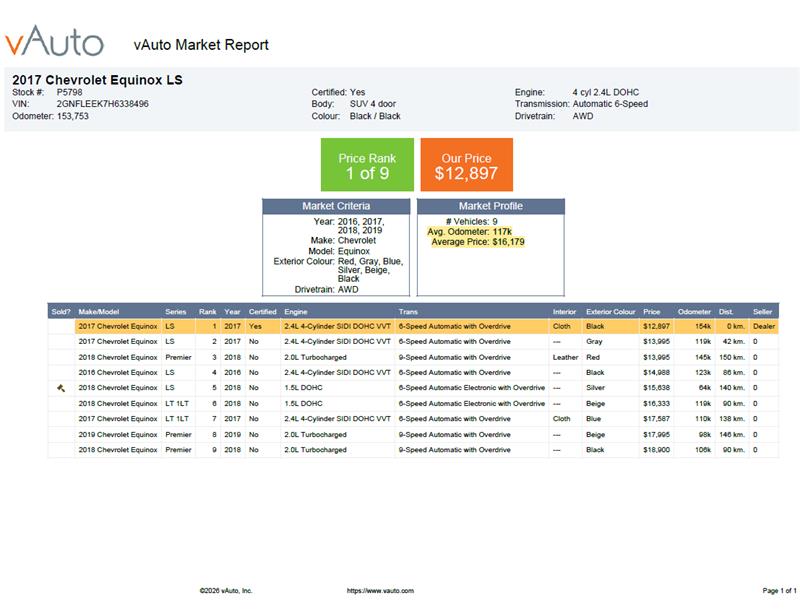The image size is (800, 614).
Task: Click the price $18,900
Action: point(656,450)
